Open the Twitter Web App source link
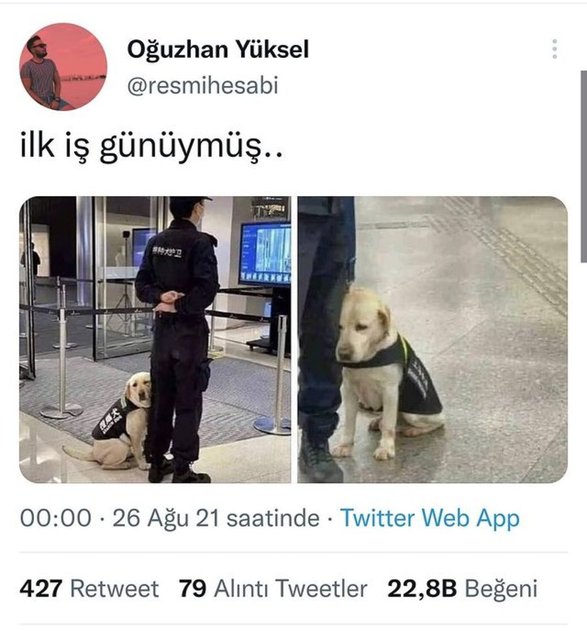 [x=430, y=518]
